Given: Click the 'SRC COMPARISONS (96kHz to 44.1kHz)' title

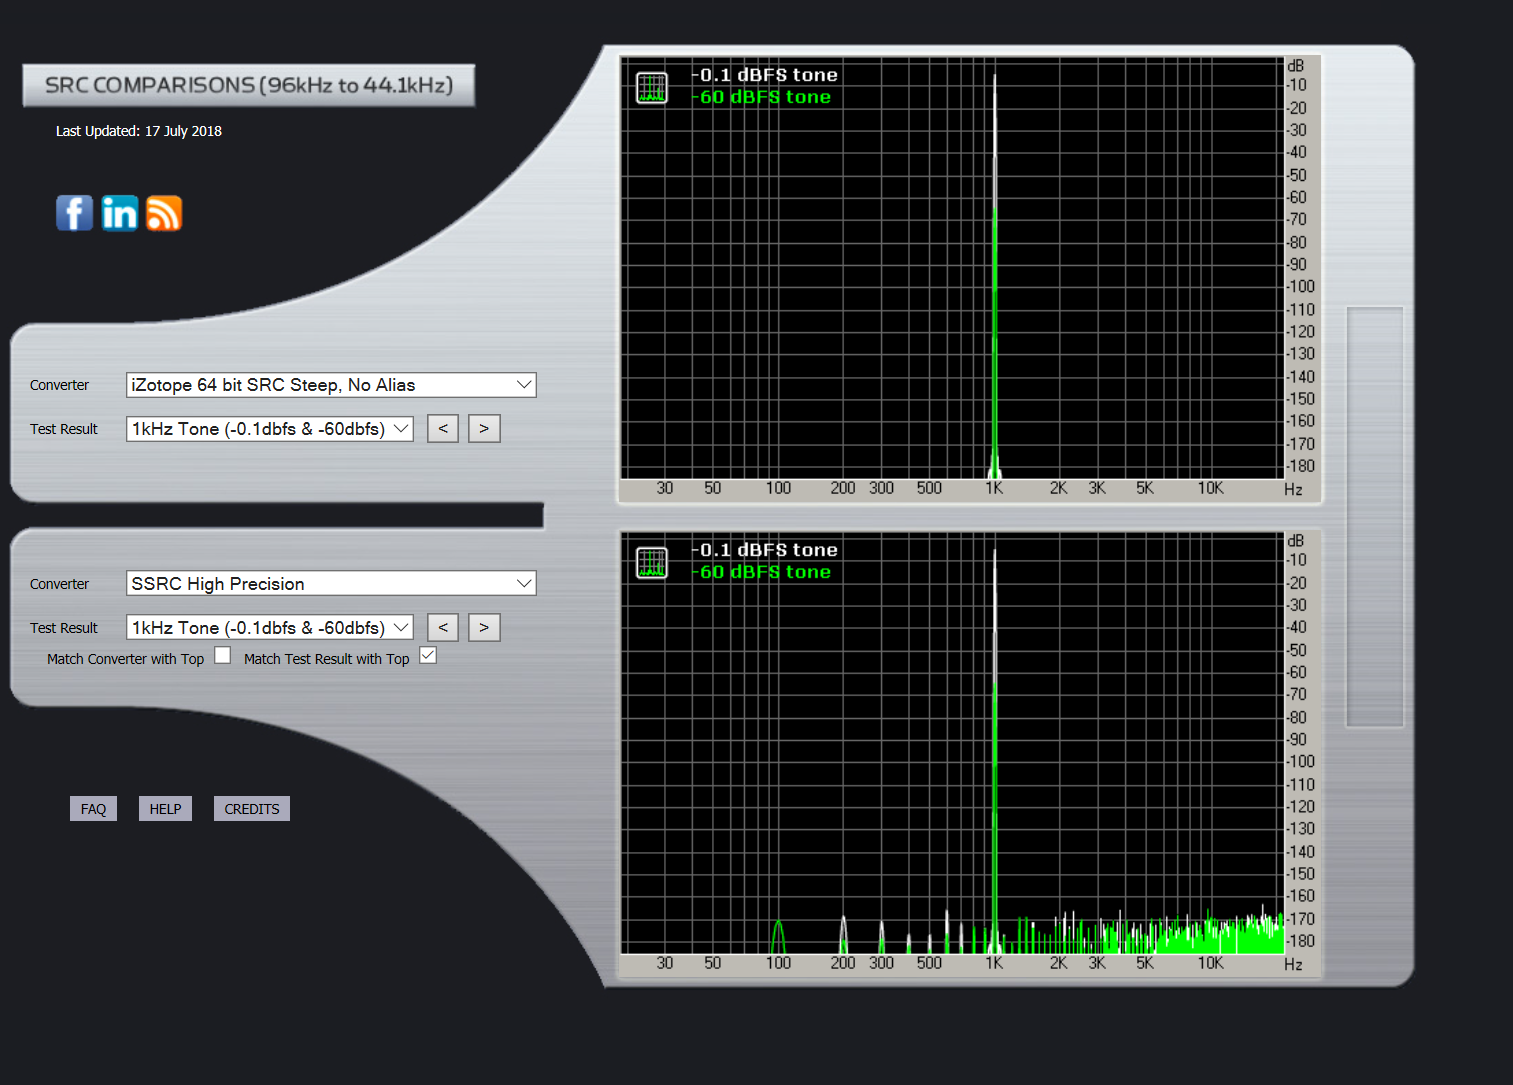Looking at the screenshot, I should point(249,85).
